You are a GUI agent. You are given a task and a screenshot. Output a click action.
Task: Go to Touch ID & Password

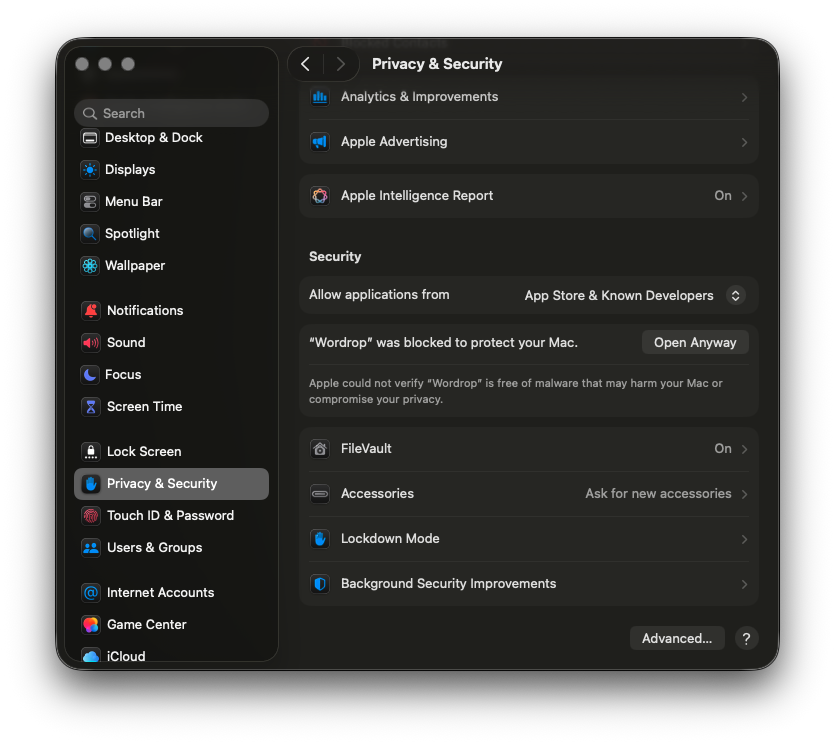[x=171, y=516]
